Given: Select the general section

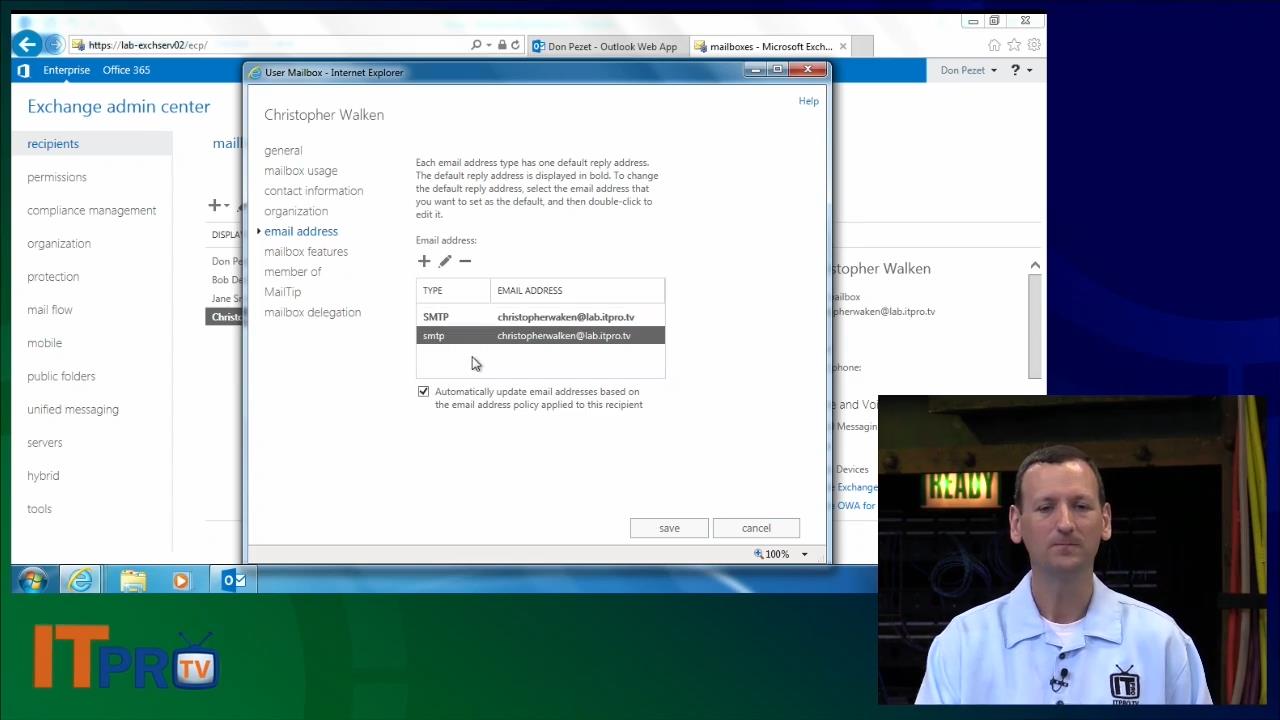Looking at the screenshot, I should (x=283, y=150).
